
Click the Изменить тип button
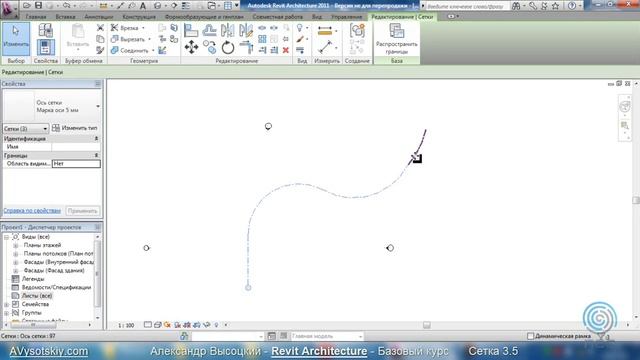click(75, 128)
